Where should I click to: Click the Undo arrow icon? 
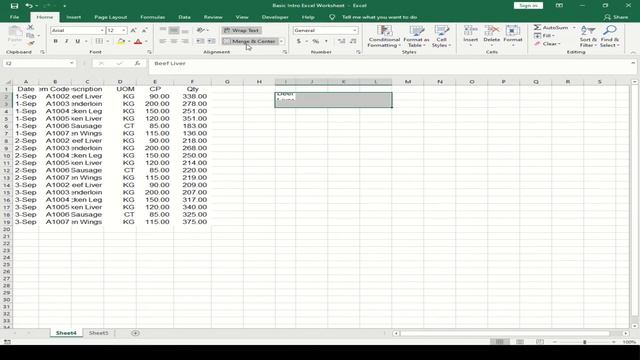[29, 6]
